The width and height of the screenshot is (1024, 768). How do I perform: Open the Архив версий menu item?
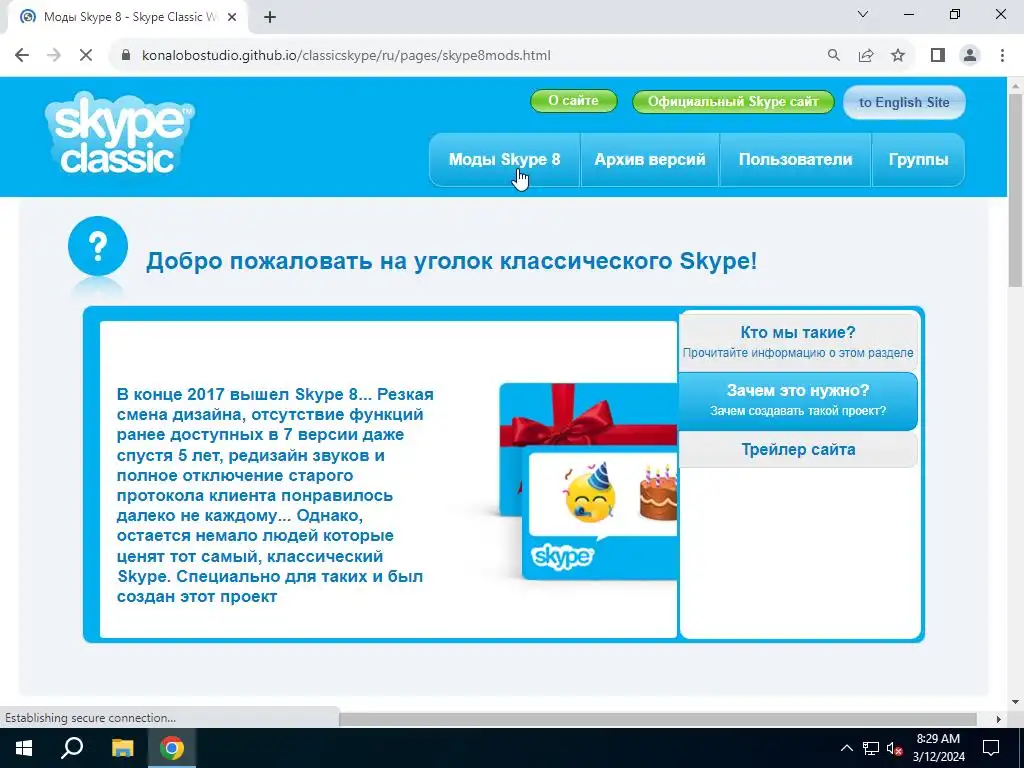click(x=650, y=160)
